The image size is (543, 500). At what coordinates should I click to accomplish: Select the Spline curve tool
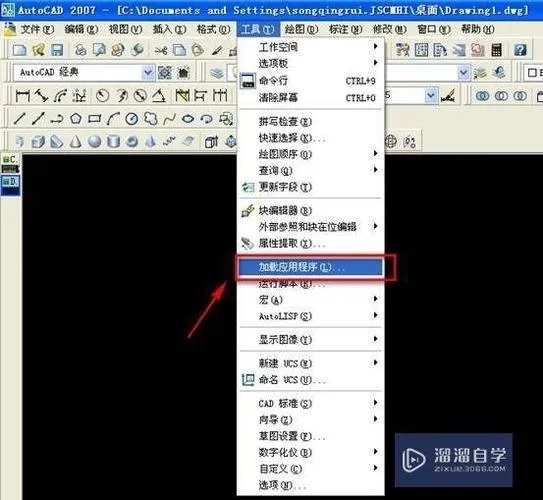point(169,119)
